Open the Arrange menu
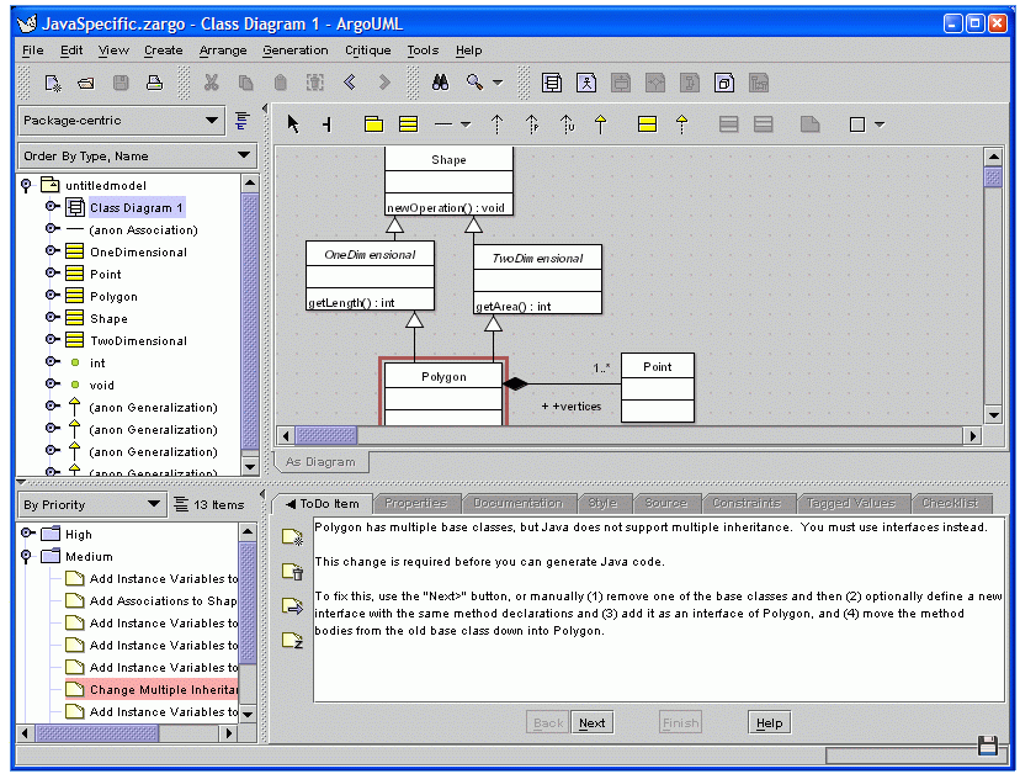 click(222, 50)
